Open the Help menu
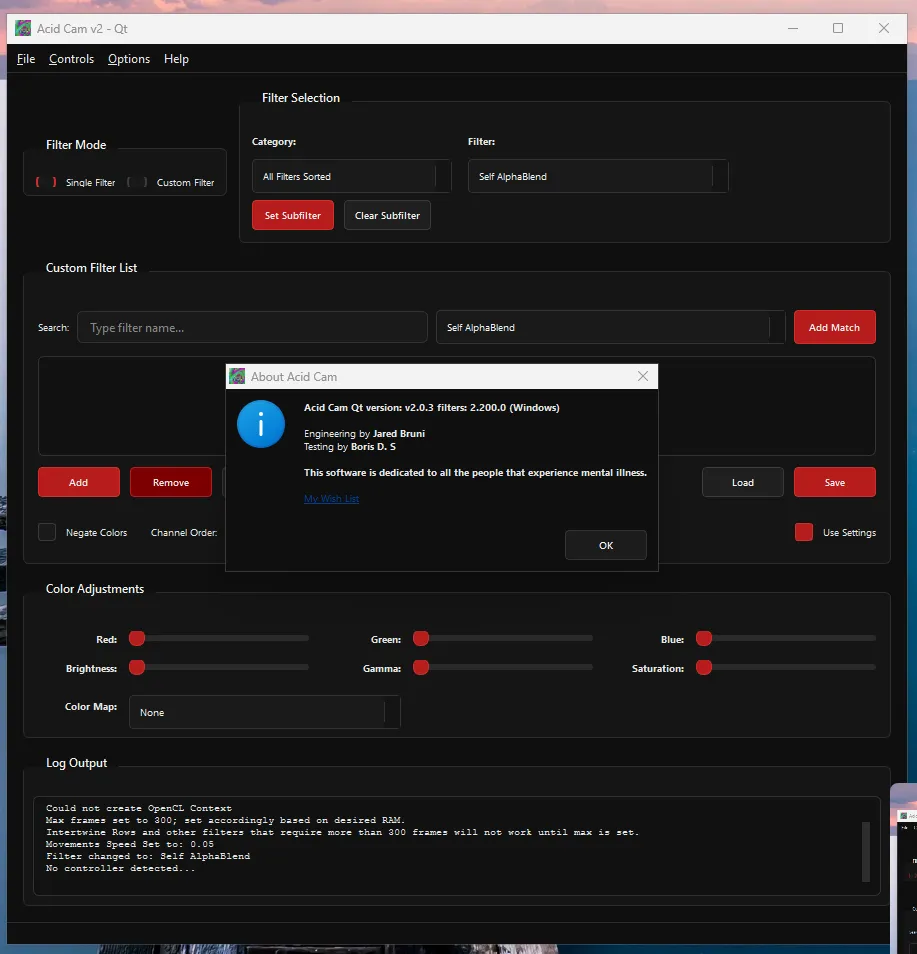Viewport: 917px width, 954px height. point(176,59)
